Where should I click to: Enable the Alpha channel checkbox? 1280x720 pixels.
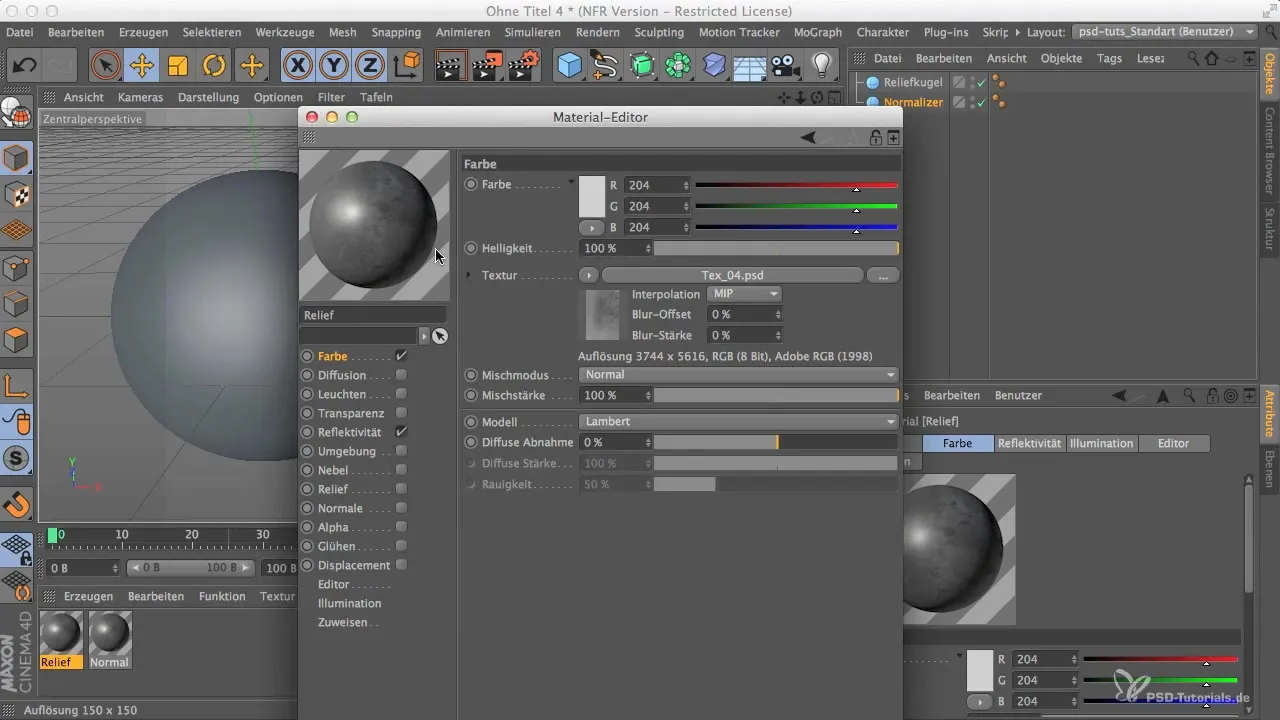click(401, 527)
